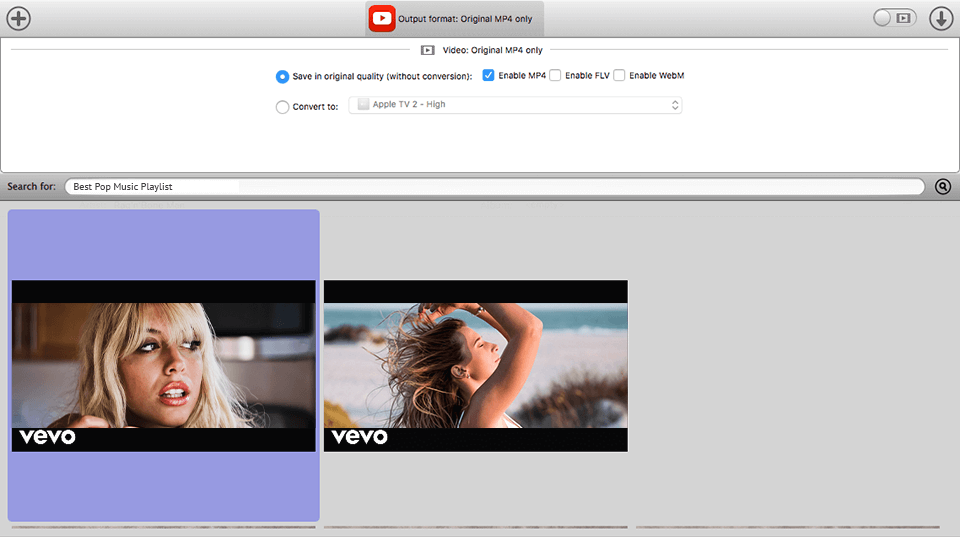960x537 pixels.
Task: Open the Apple TV 2 - High dropdown
Action: point(516,105)
